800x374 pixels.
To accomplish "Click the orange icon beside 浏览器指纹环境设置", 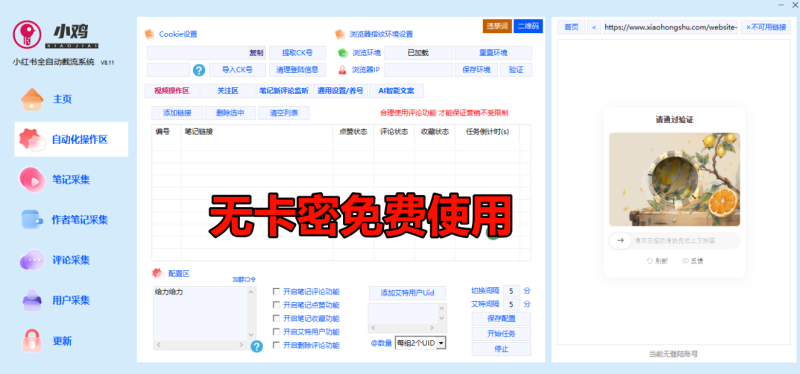I will (340, 34).
